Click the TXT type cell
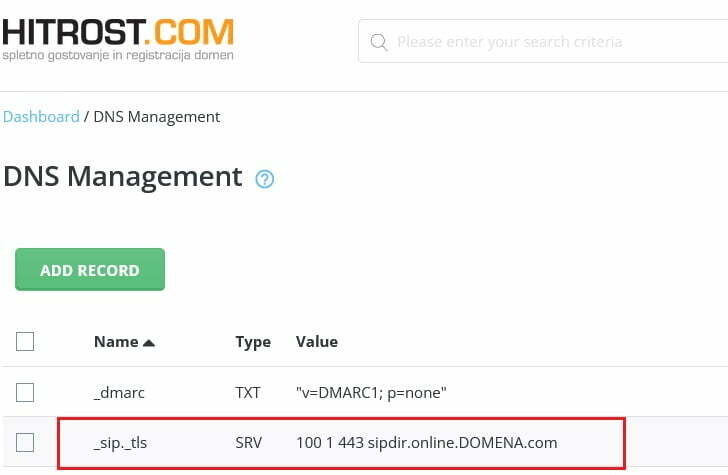 (248, 393)
